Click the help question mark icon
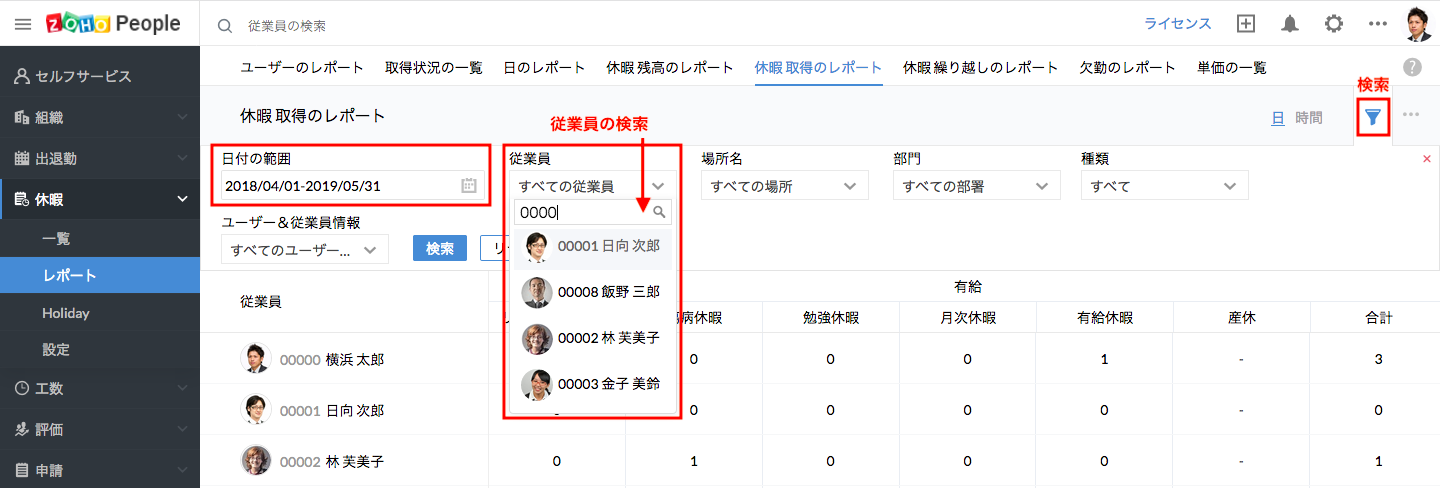The height and width of the screenshot is (488, 1440). point(1412,68)
